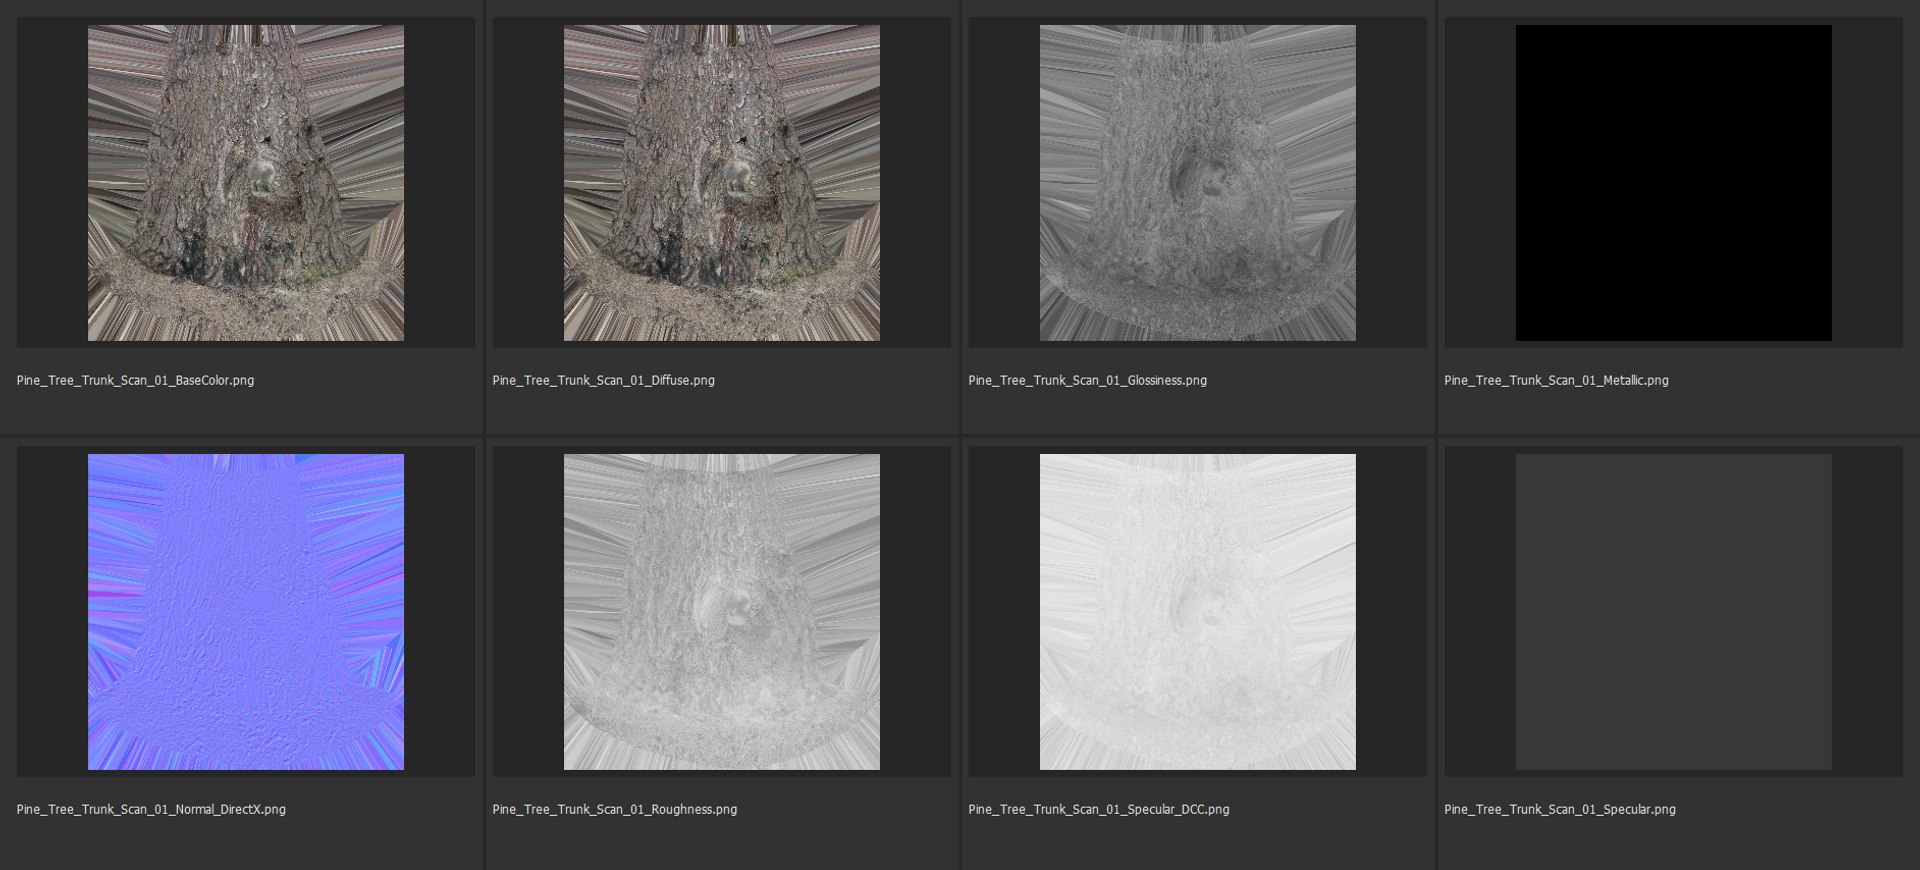Click the Pine_Tree_Trunk_Scan_01_BaseColor.png filename
Viewport: 1920px width, 870px height.
click(135, 380)
